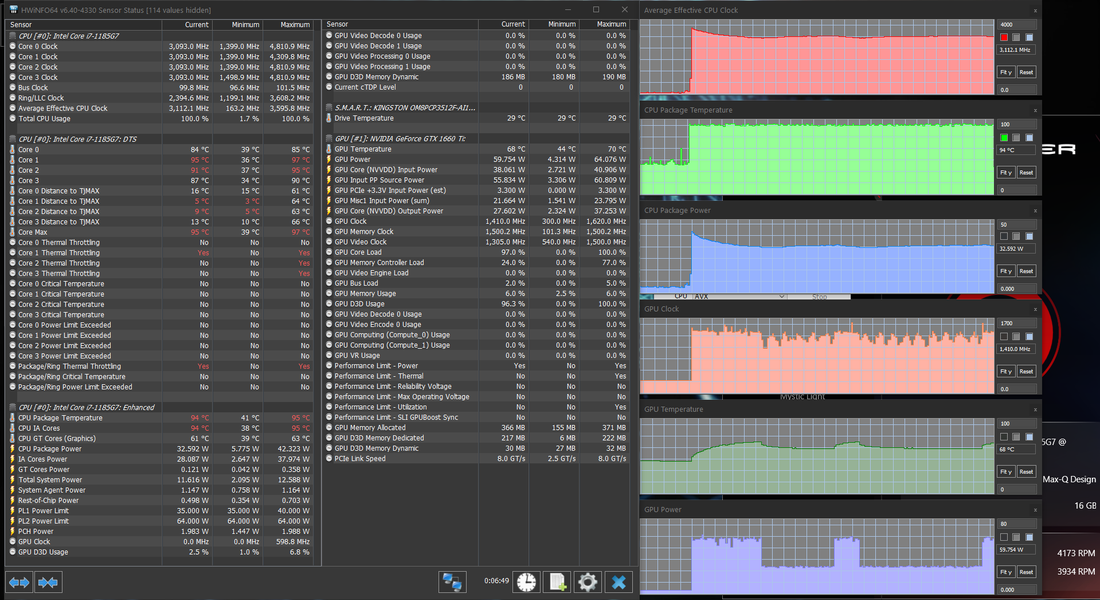
Task: Click the 80 maximum field in GPU Power graph
Action: (1017, 524)
